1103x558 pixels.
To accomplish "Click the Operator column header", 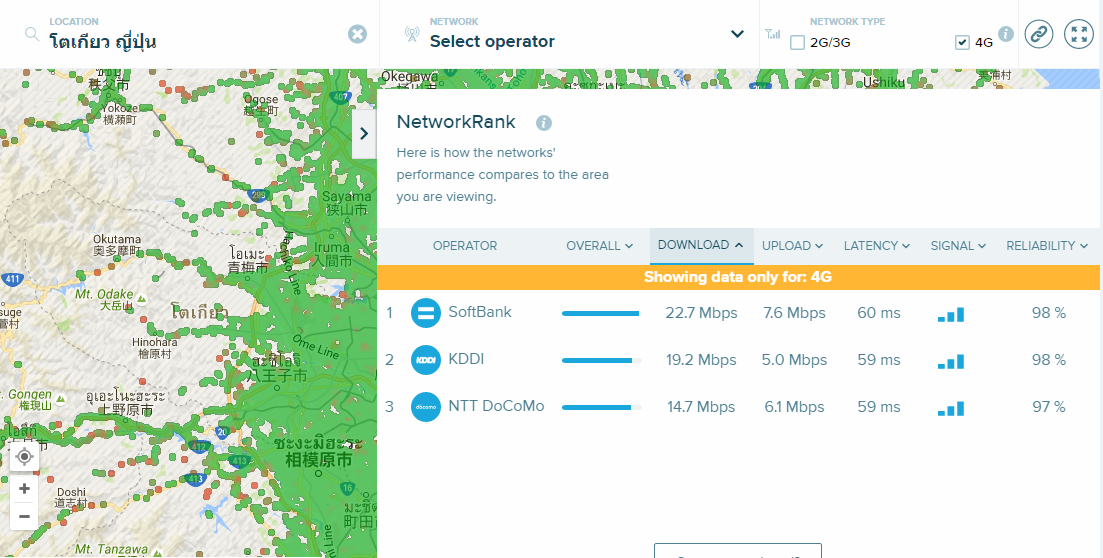I will [x=465, y=246].
